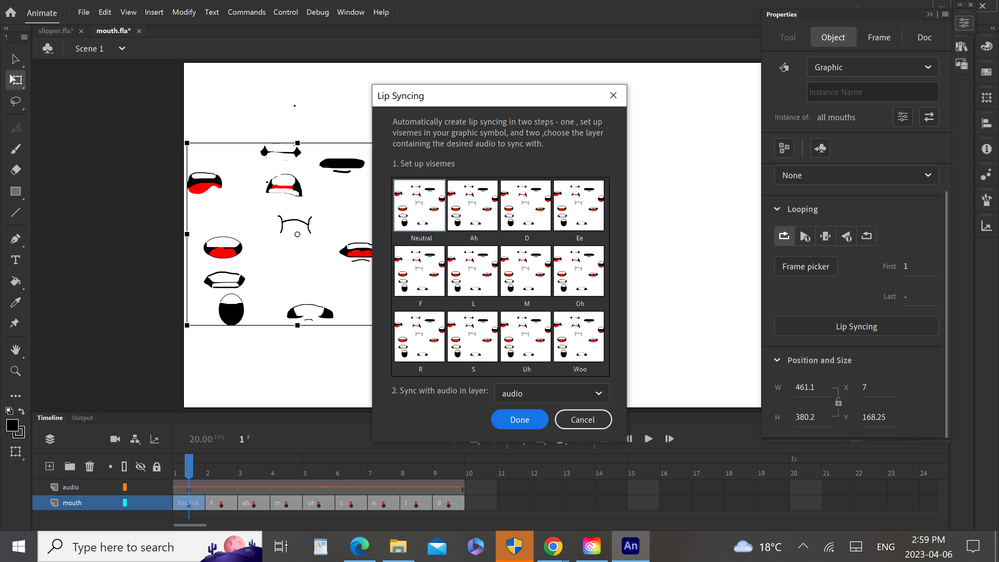Toggle highlight layers dot icon
Image resolution: width=999 pixels, height=562 pixels.
click(x=110, y=466)
